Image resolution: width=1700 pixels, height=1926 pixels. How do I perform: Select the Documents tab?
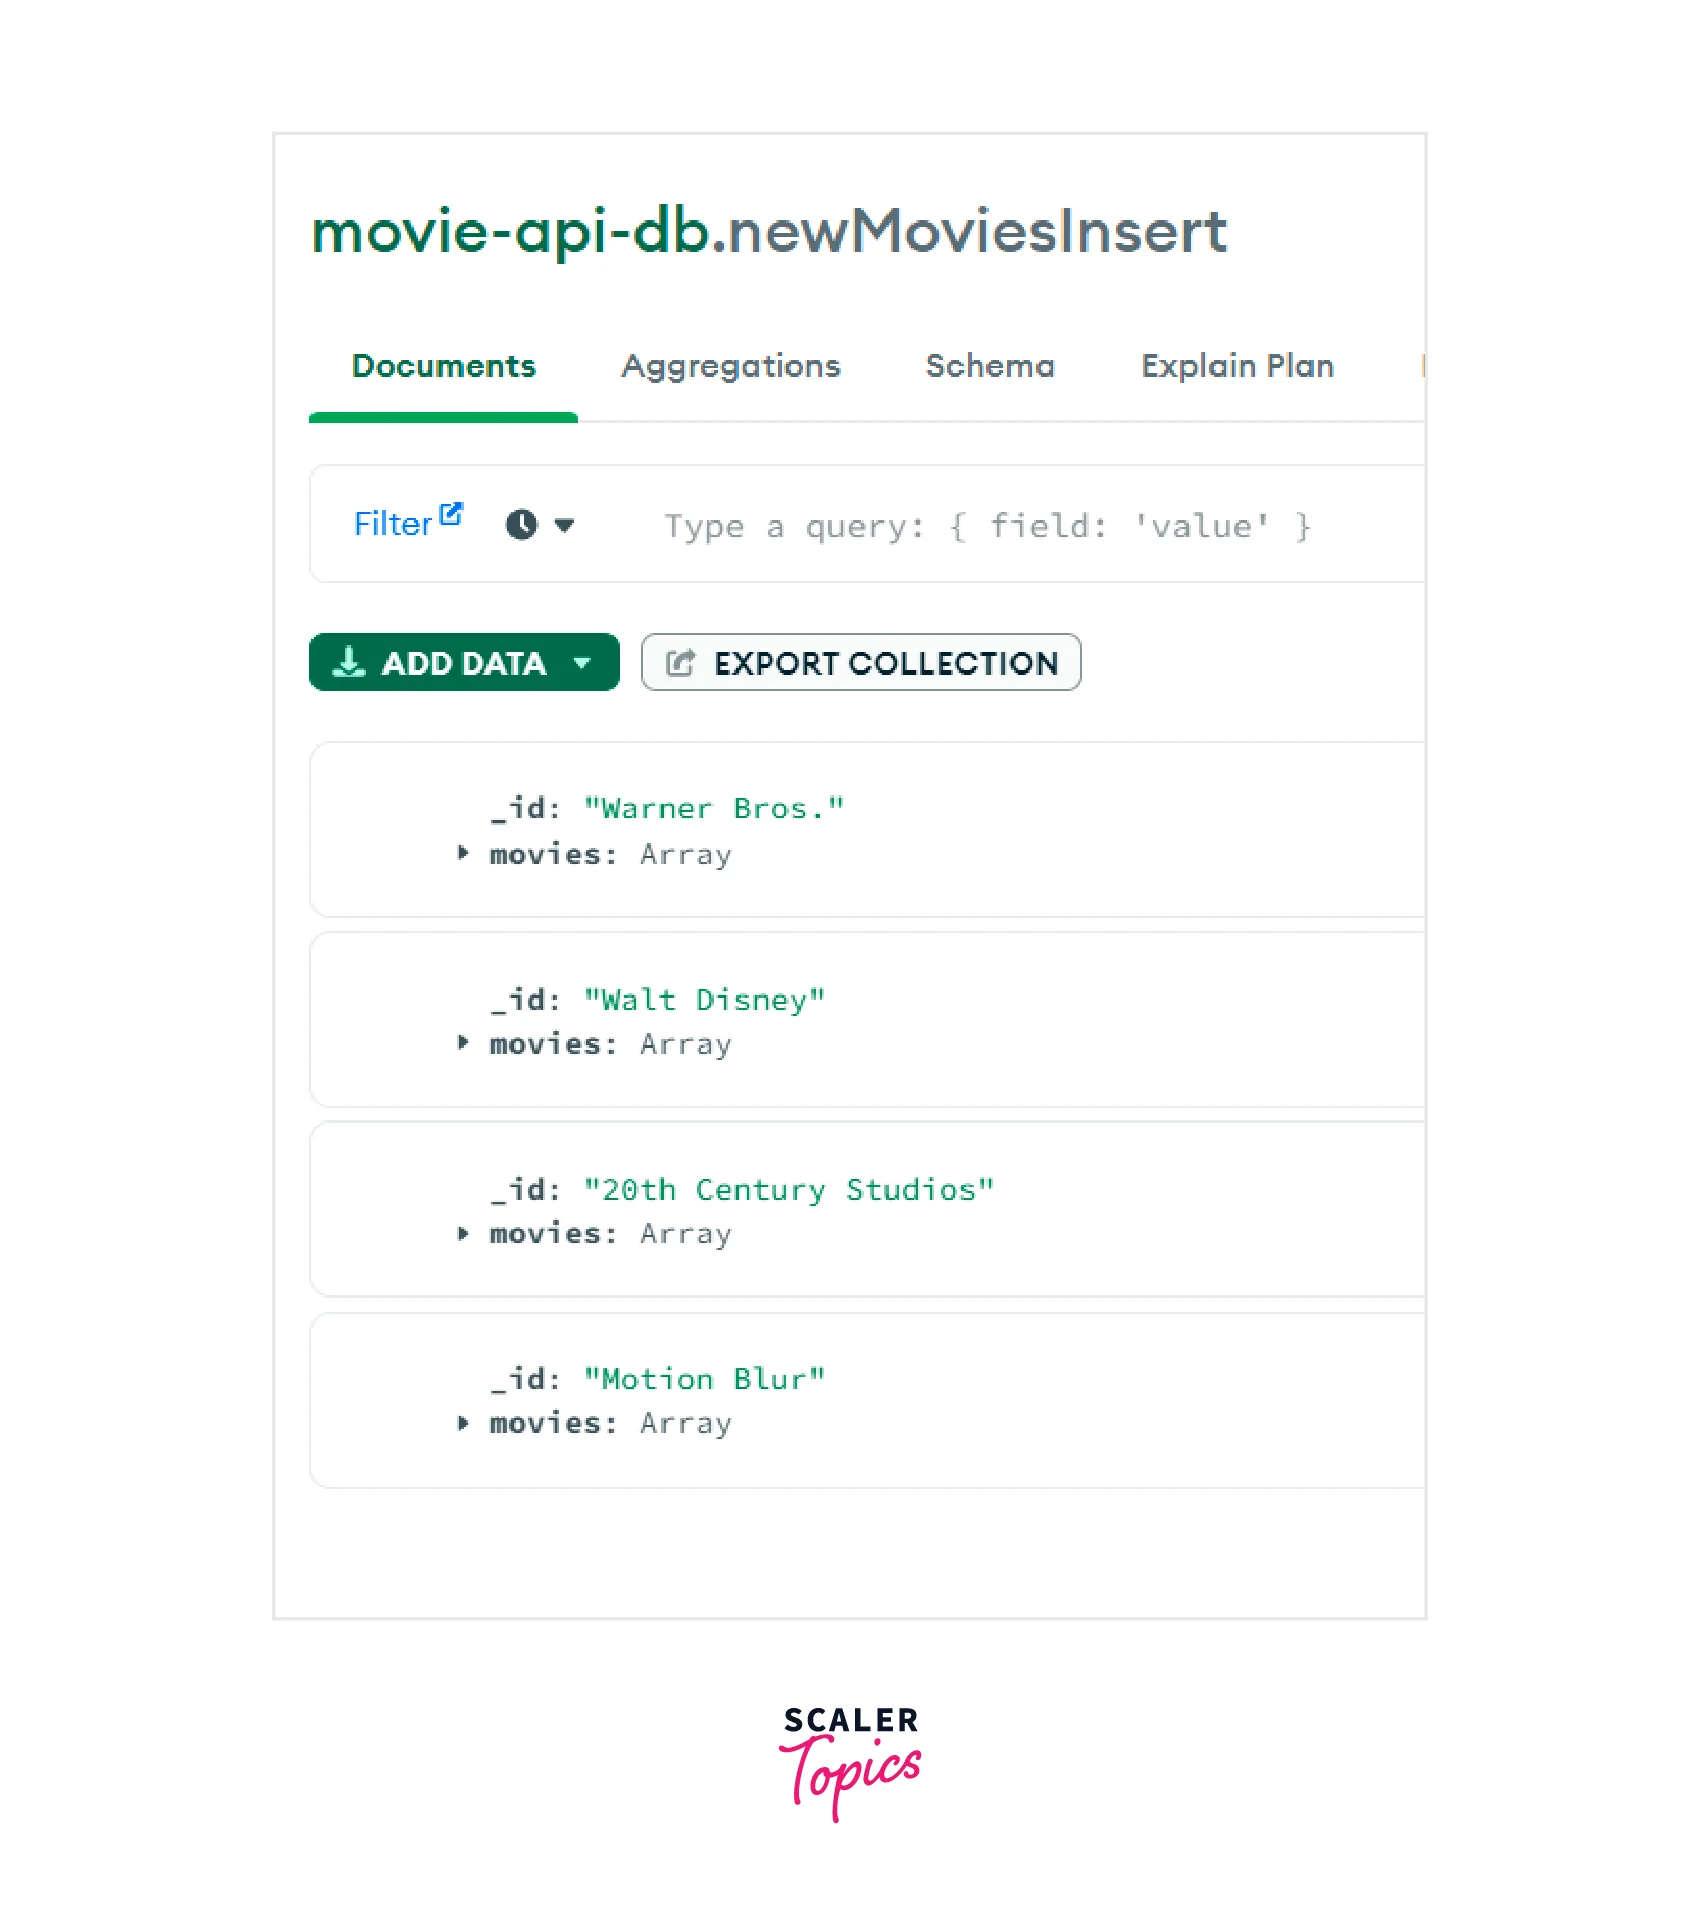pyautogui.click(x=443, y=366)
